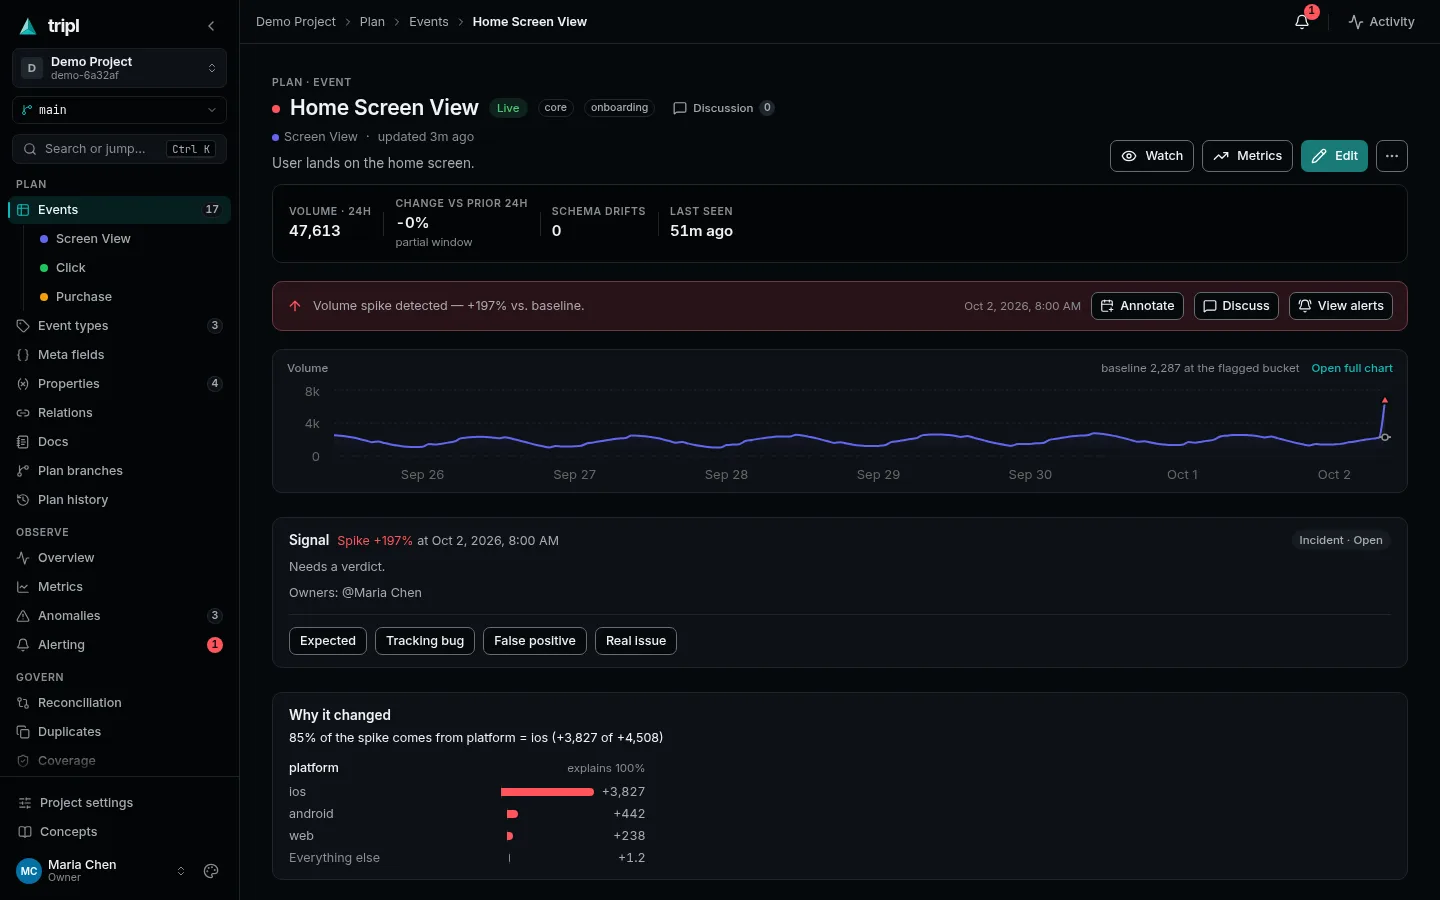Open the notification bell
The image size is (1440, 900).
1302,21
